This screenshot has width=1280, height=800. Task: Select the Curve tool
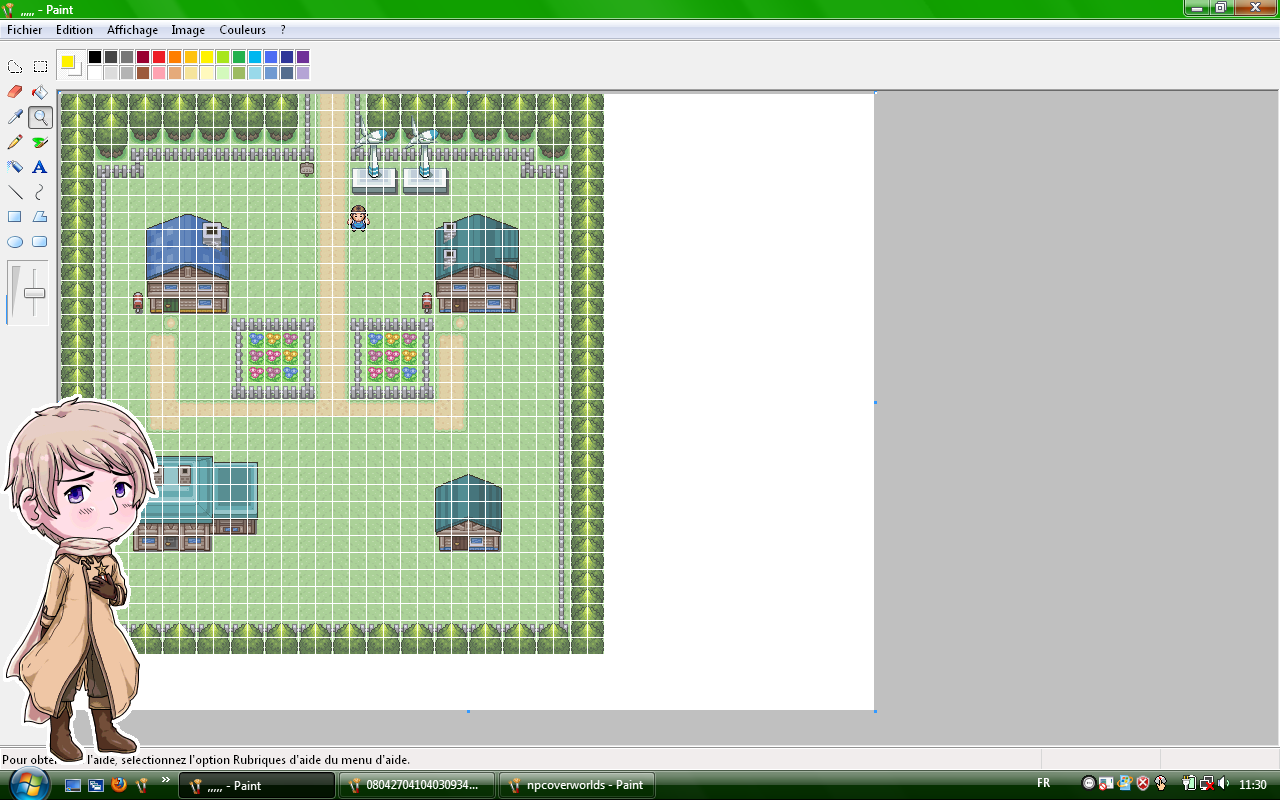coord(40,192)
